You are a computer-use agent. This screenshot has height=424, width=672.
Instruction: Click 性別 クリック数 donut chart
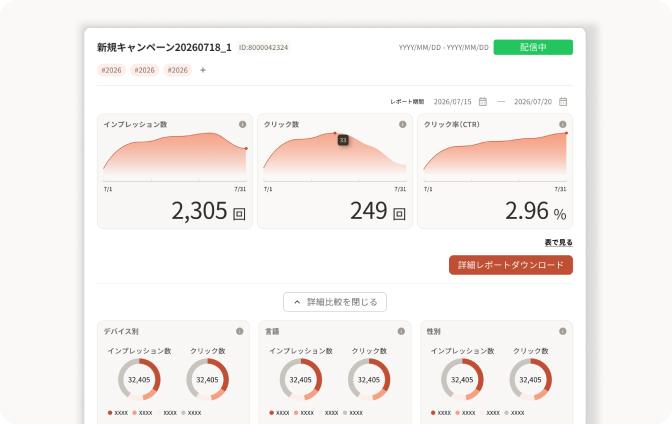tap(531, 379)
